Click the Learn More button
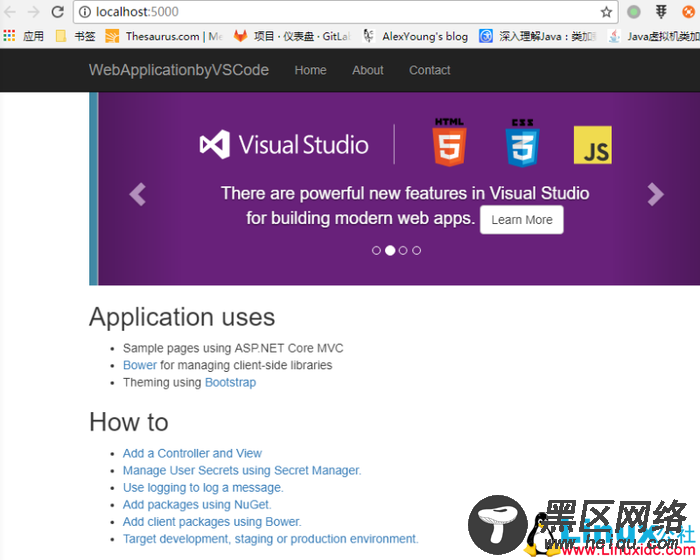This screenshot has width=700, height=560. coord(521,220)
